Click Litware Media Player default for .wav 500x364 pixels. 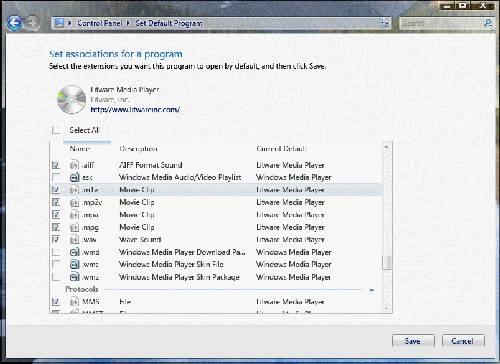coord(290,240)
